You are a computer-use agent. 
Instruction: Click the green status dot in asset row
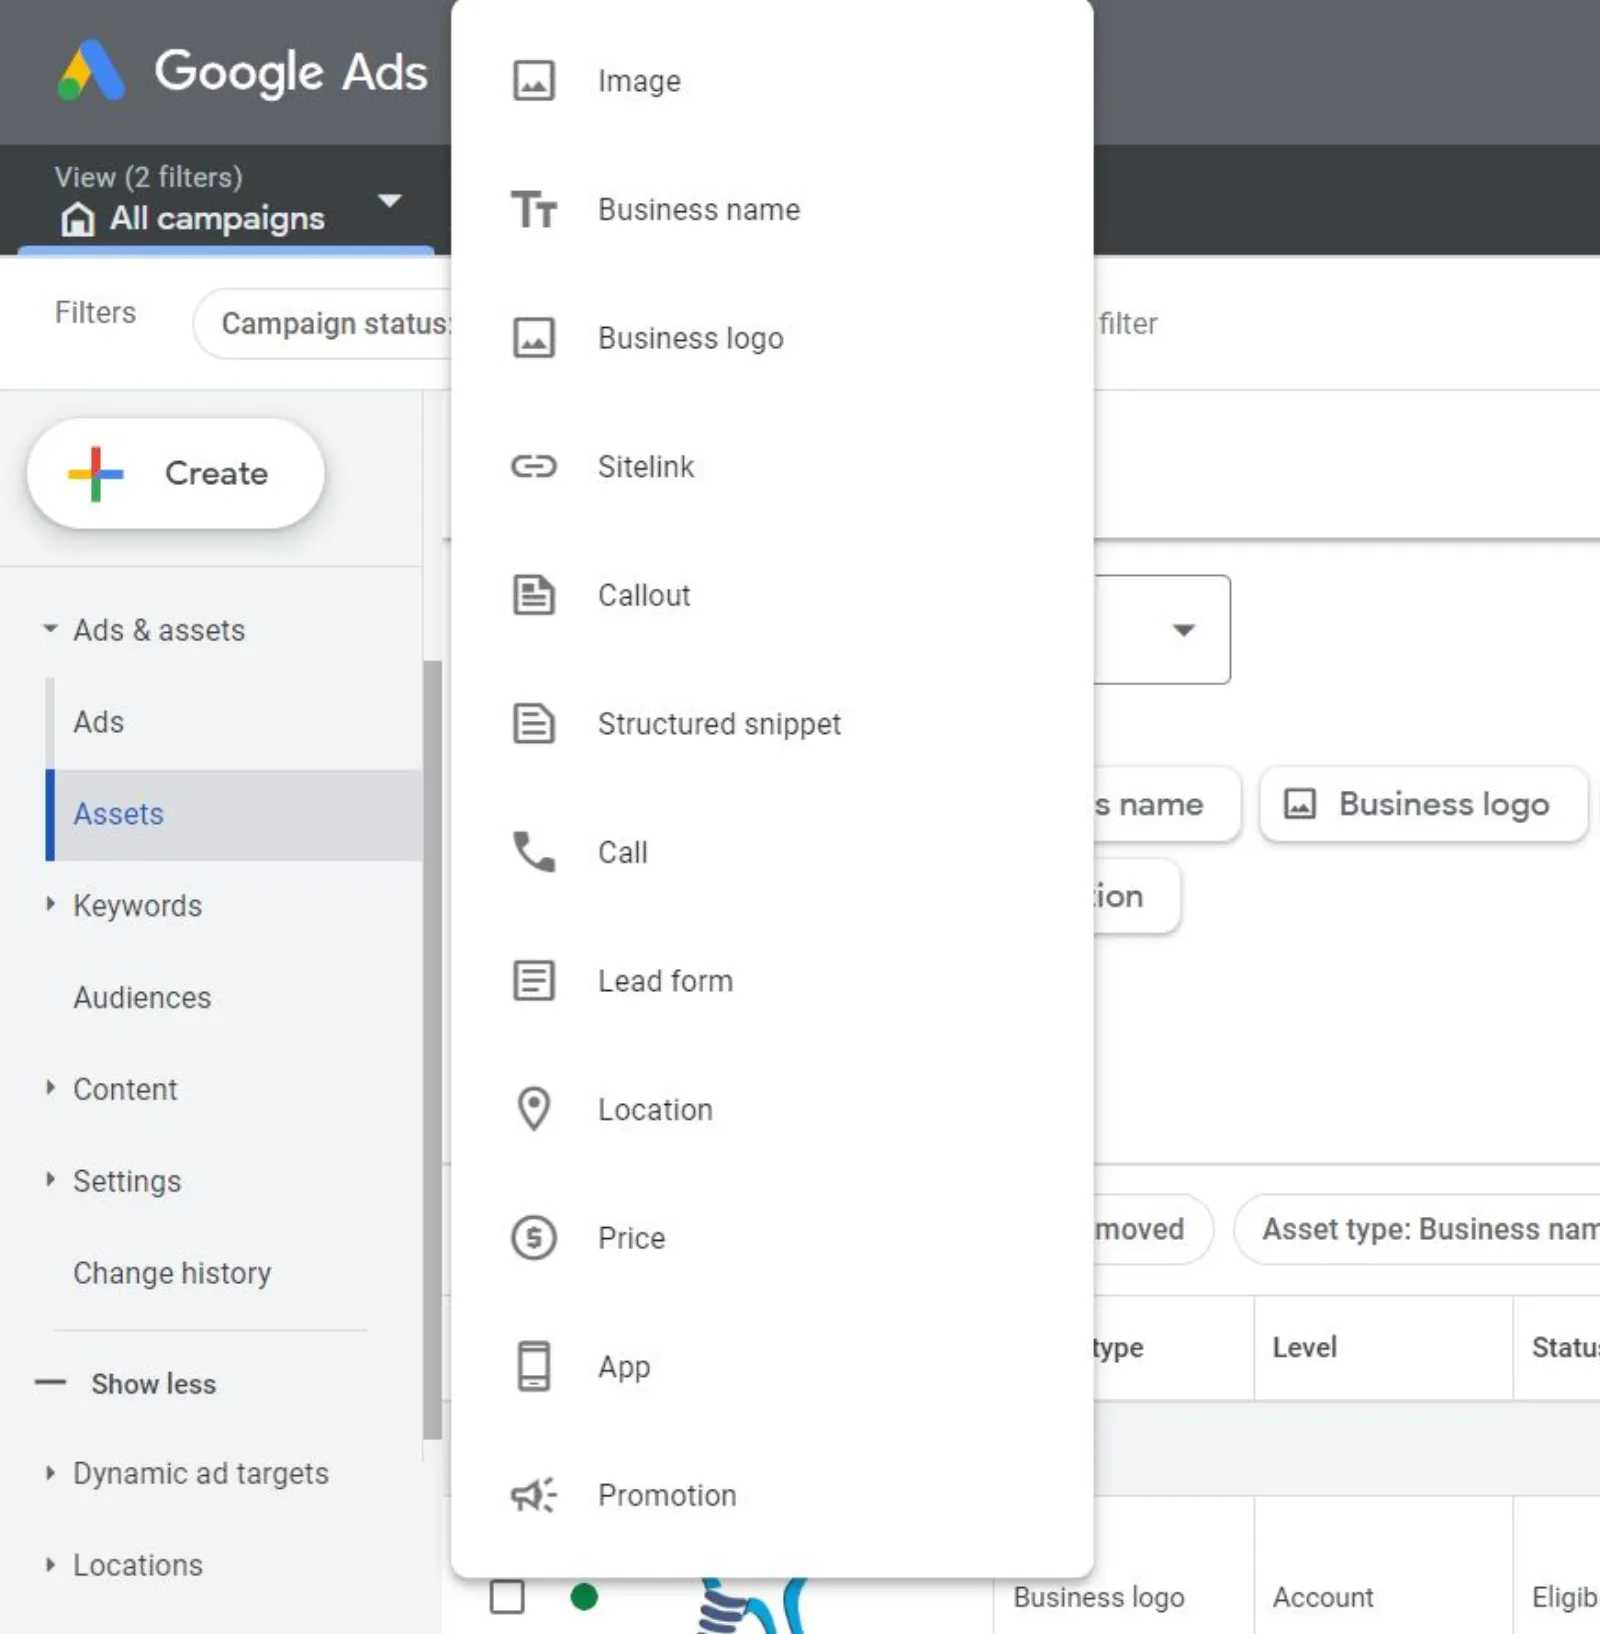(584, 1597)
